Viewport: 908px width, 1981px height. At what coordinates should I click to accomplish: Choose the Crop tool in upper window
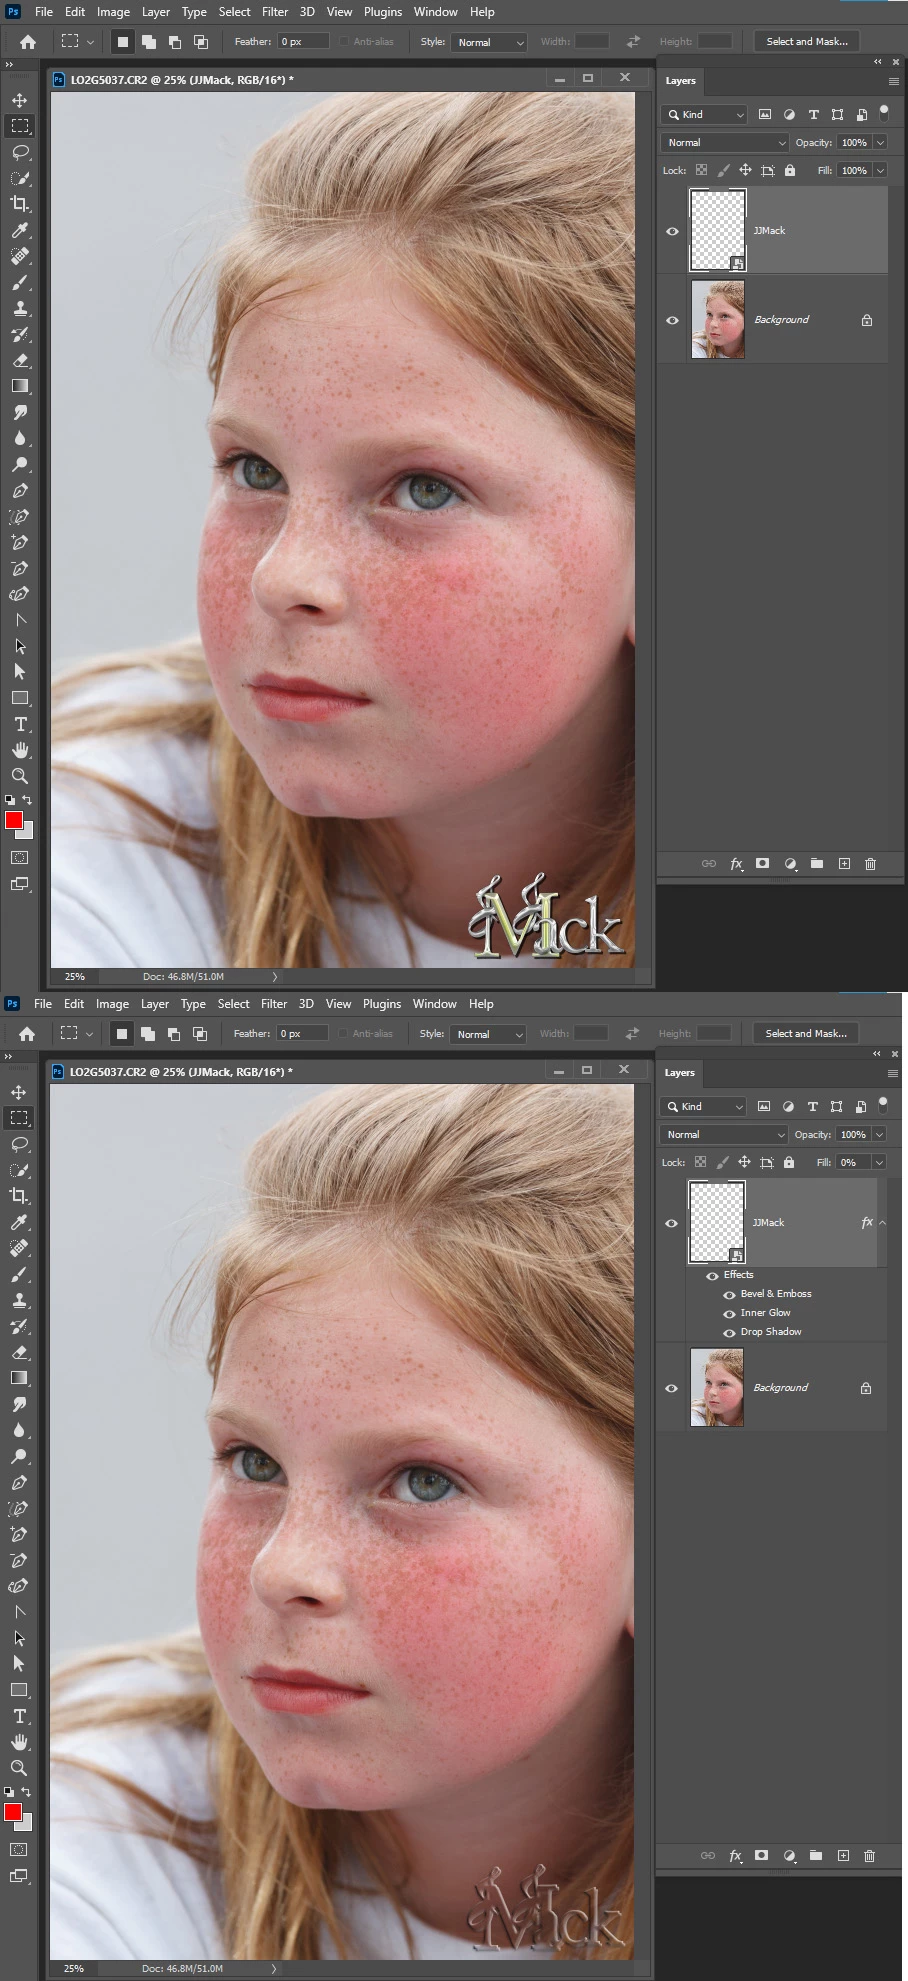click(x=19, y=204)
